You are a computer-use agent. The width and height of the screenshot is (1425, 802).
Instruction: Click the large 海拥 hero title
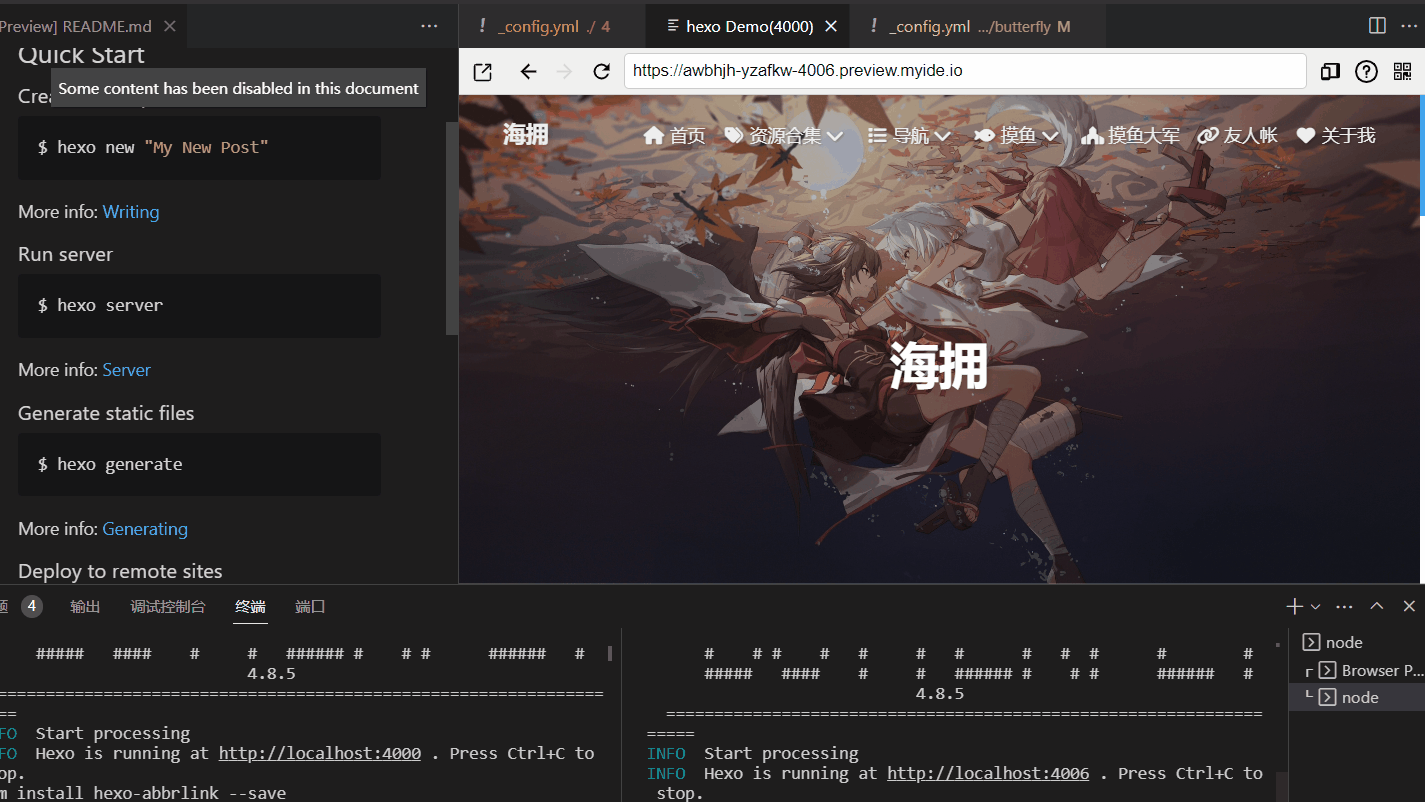(x=938, y=366)
